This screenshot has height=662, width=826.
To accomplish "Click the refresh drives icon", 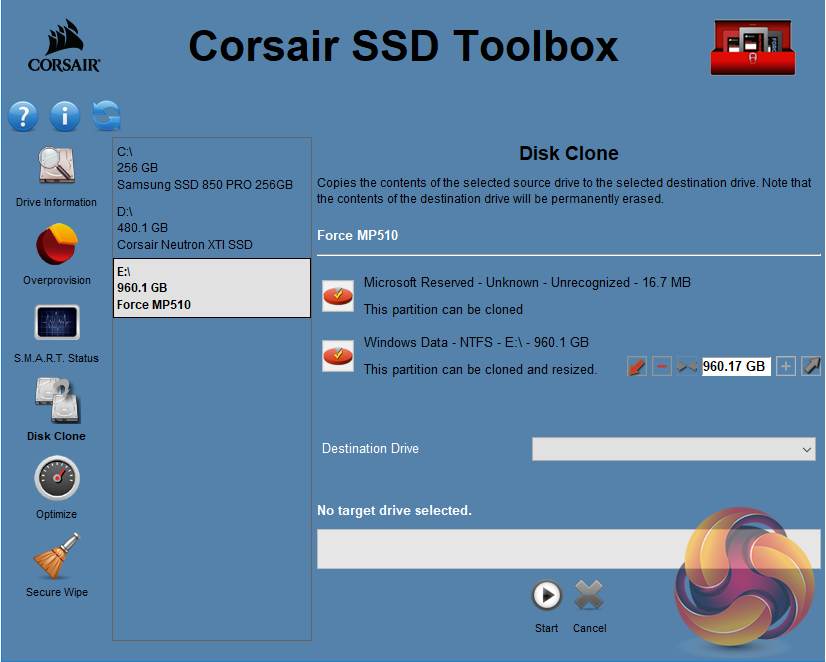I will click(x=106, y=116).
